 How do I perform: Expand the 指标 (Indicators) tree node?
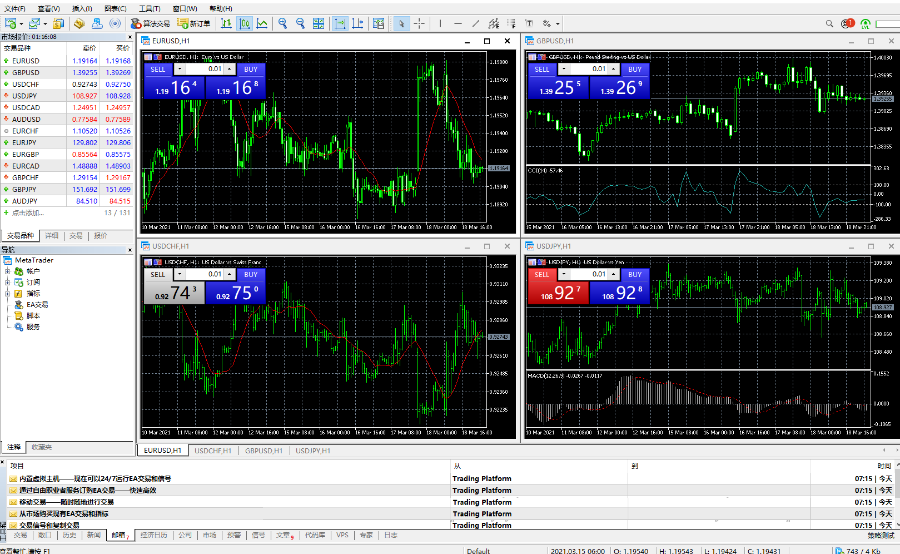pyautogui.click(x=7, y=293)
